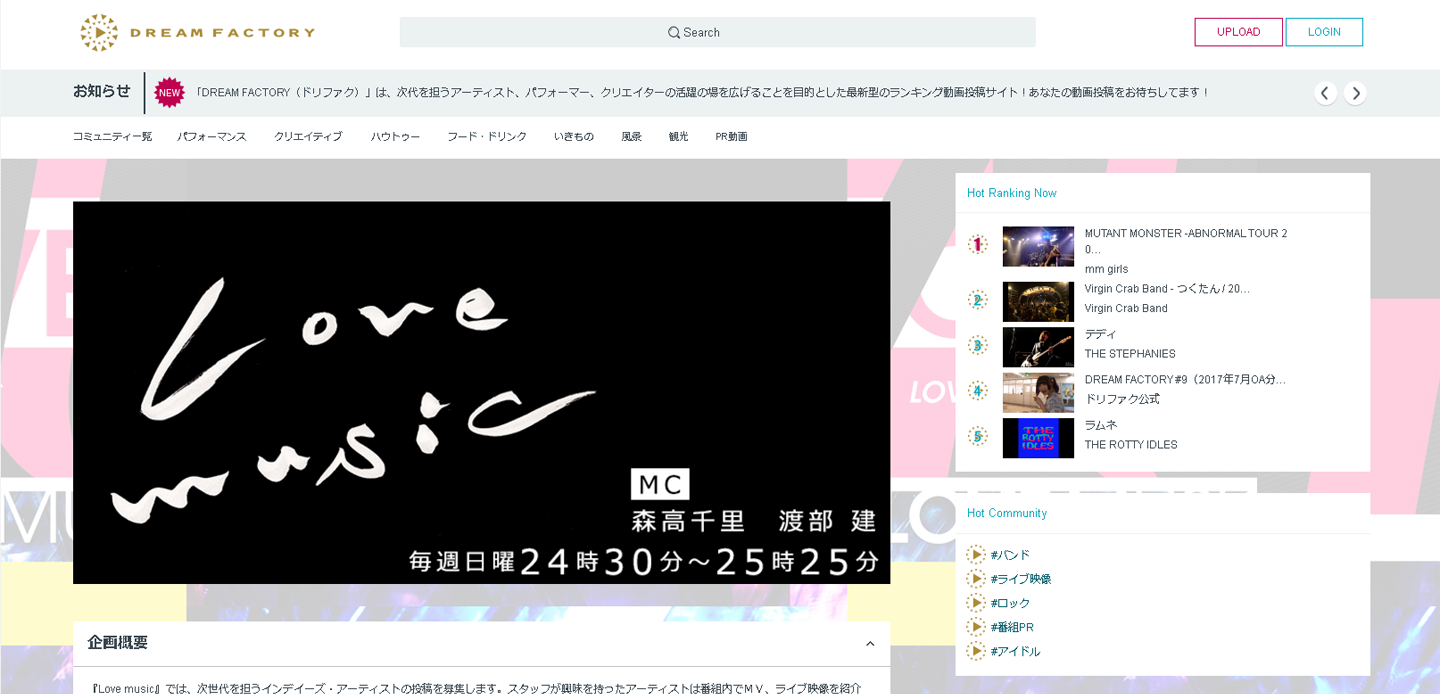Click play icon beside #ライブ映像
This screenshot has width=1440, height=694.
[x=976, y=578]
